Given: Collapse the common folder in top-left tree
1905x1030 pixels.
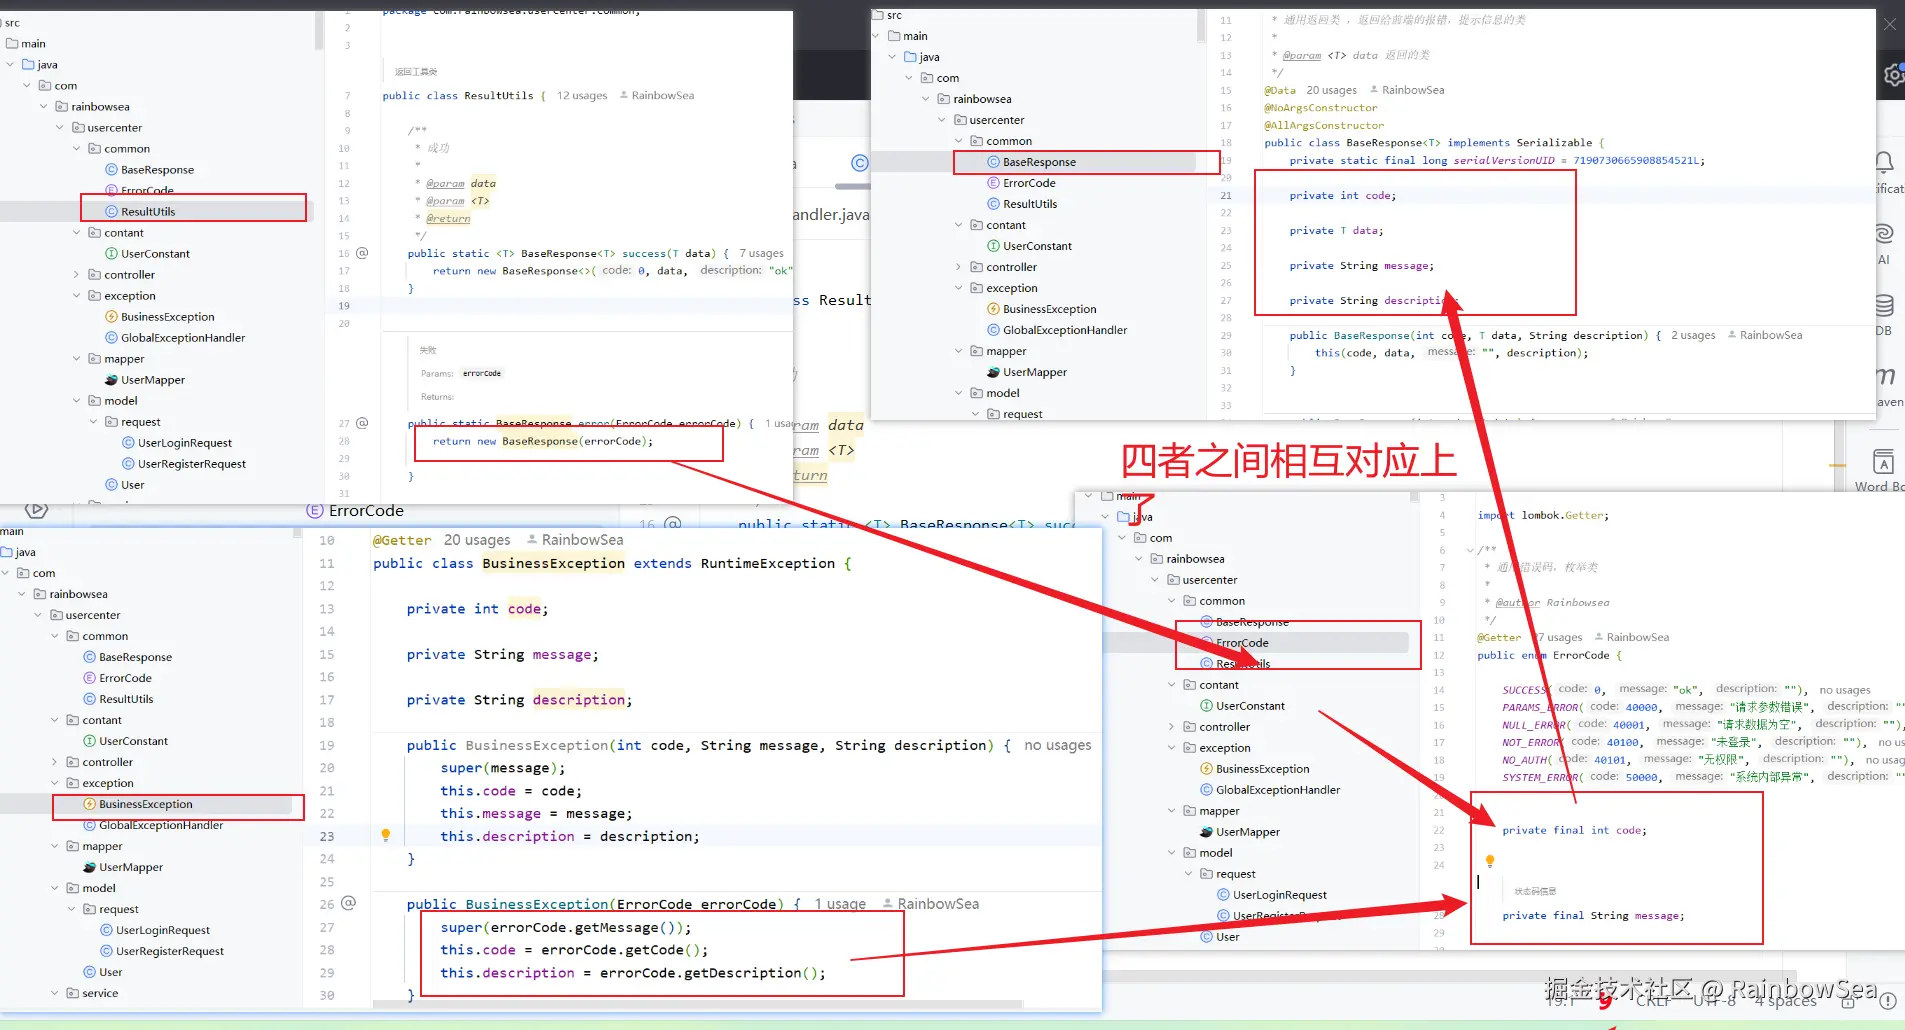Looking at the screenshot, I should [77, 149].
